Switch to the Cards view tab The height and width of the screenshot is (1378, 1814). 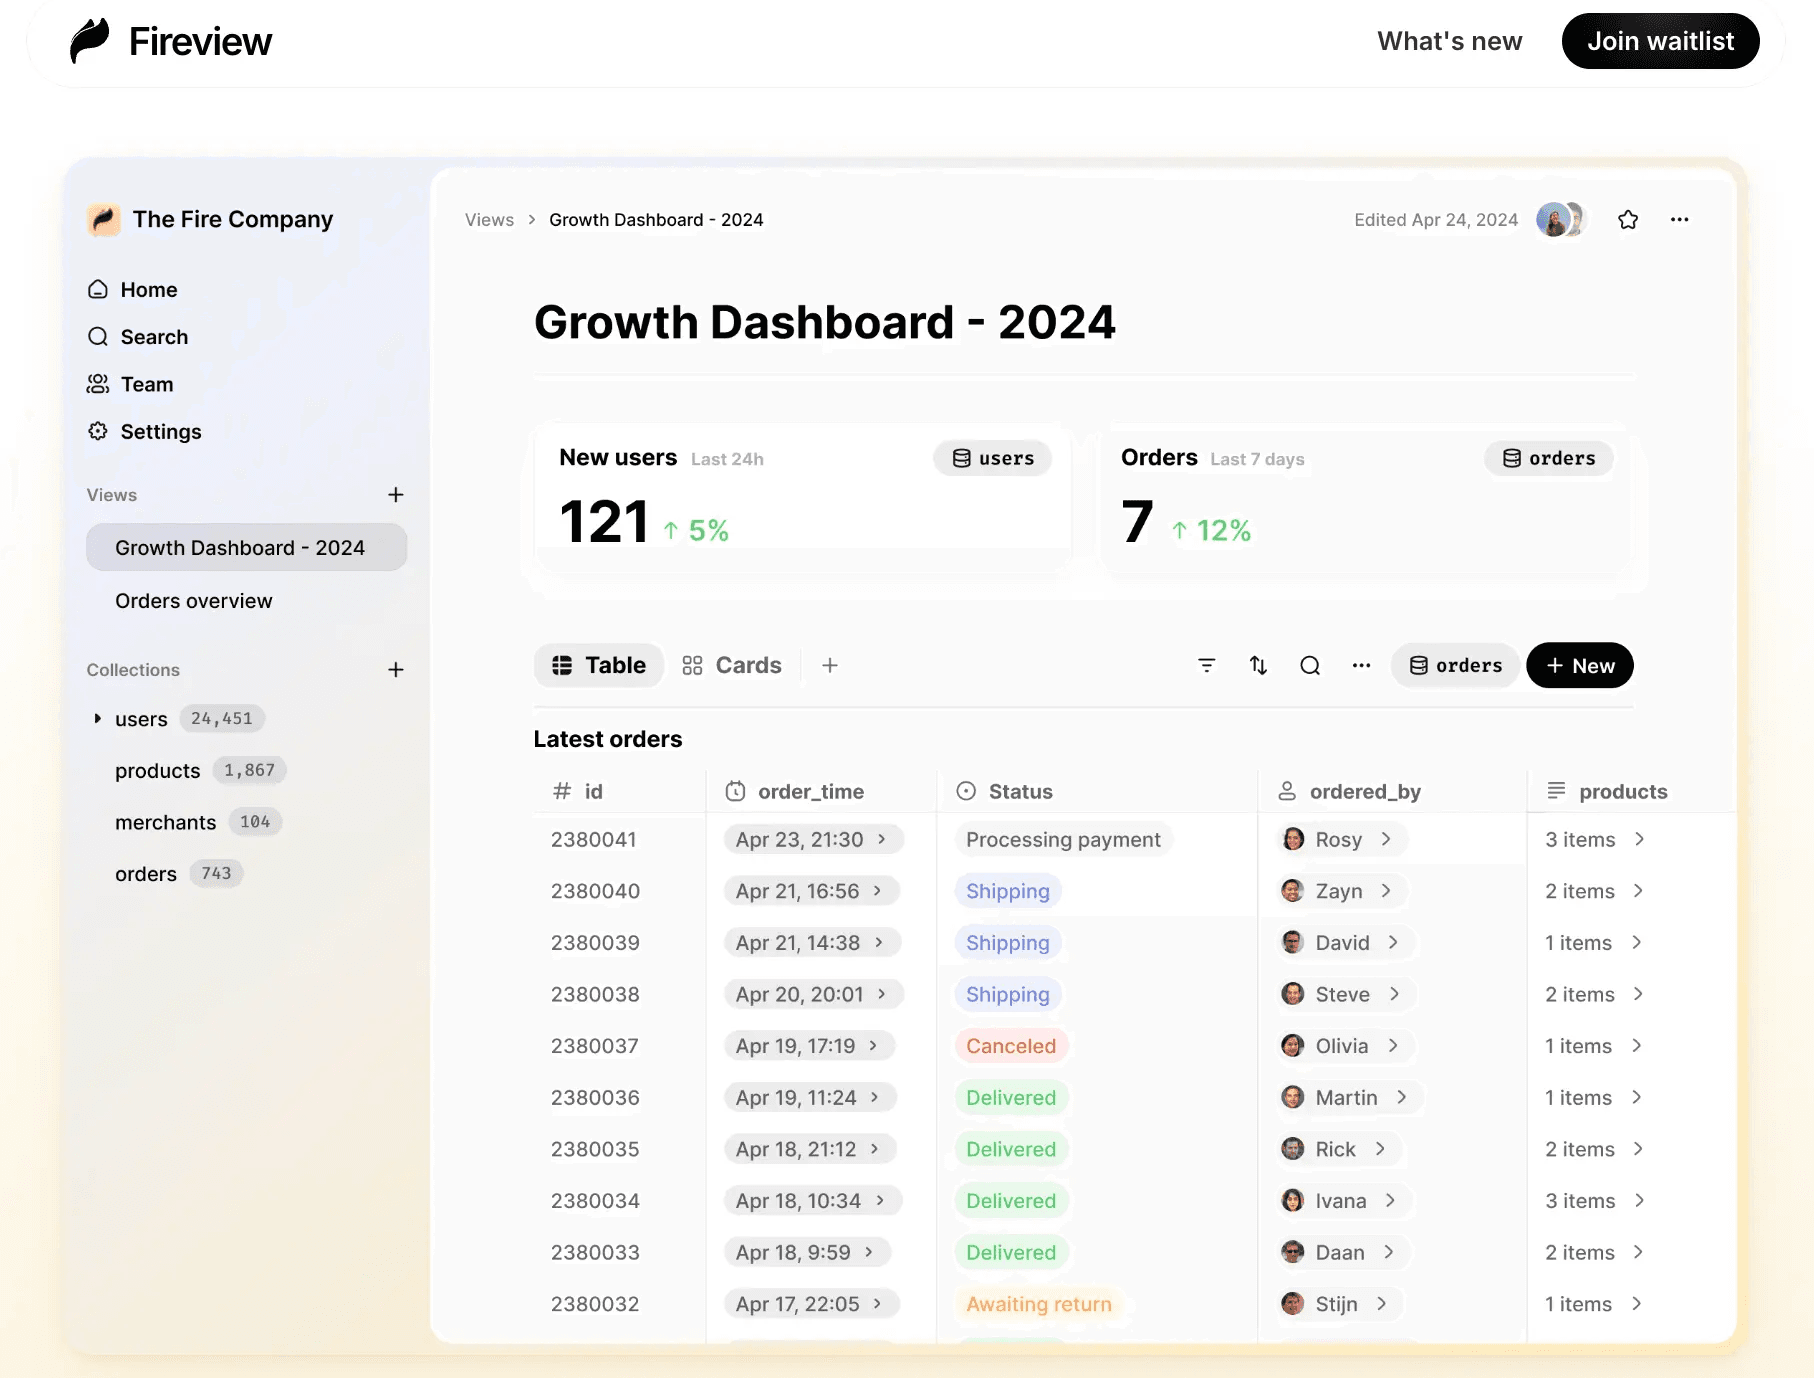(732, 666)
